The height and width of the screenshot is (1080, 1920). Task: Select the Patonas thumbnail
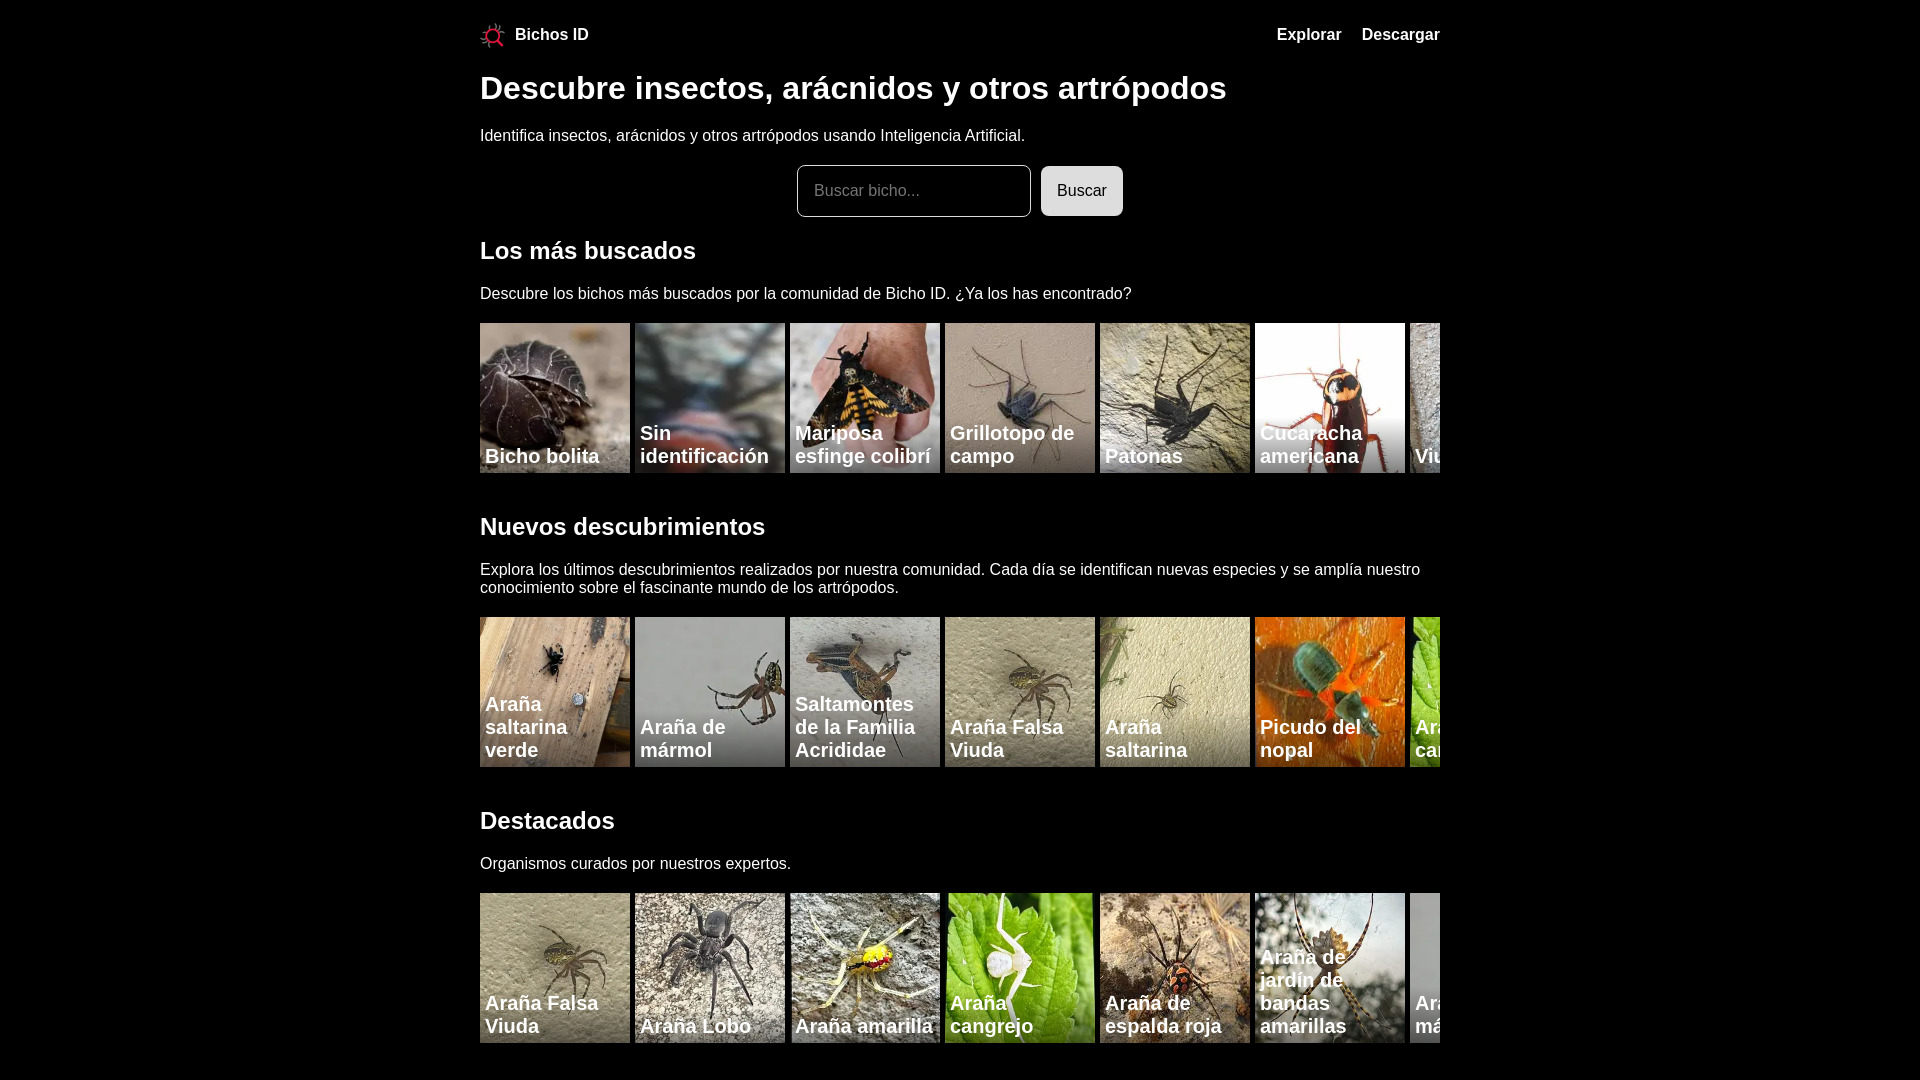pos(1174,397)
